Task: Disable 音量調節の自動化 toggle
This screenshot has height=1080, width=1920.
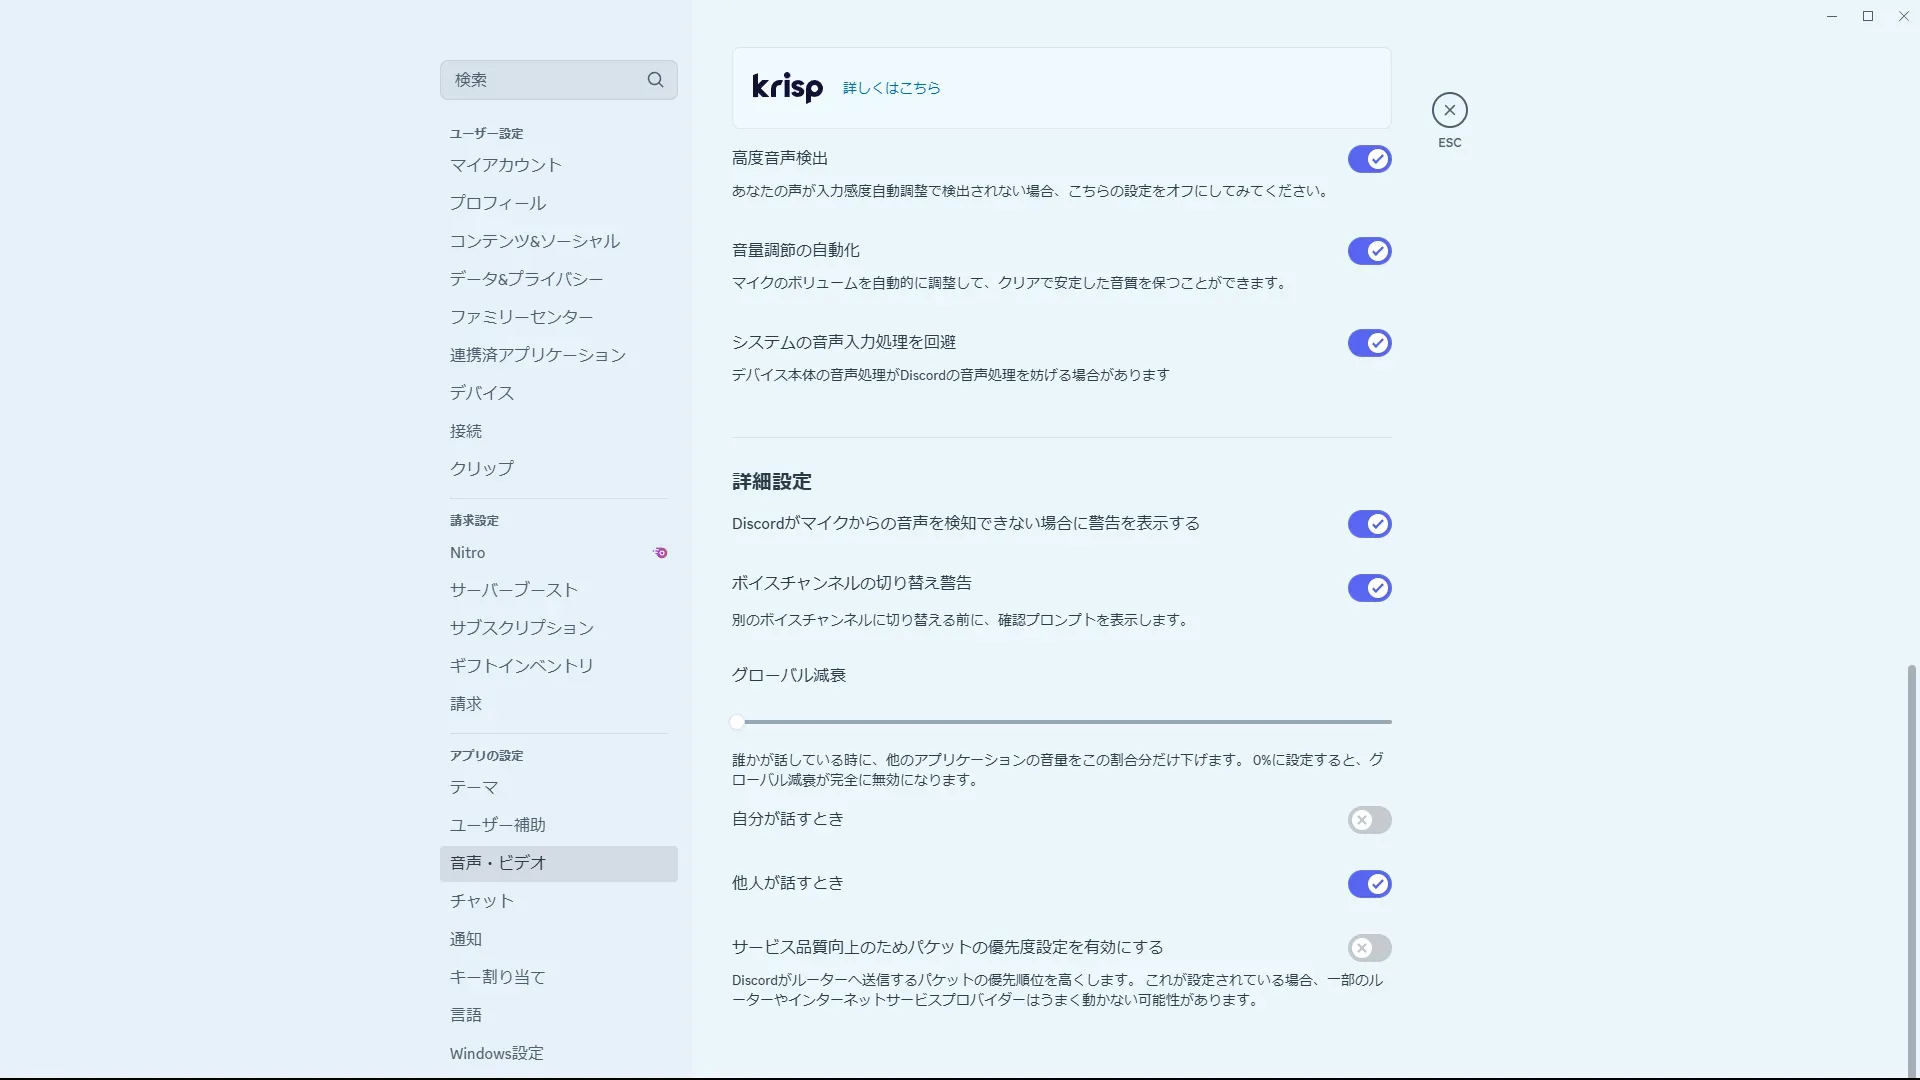Action: 1369,251
